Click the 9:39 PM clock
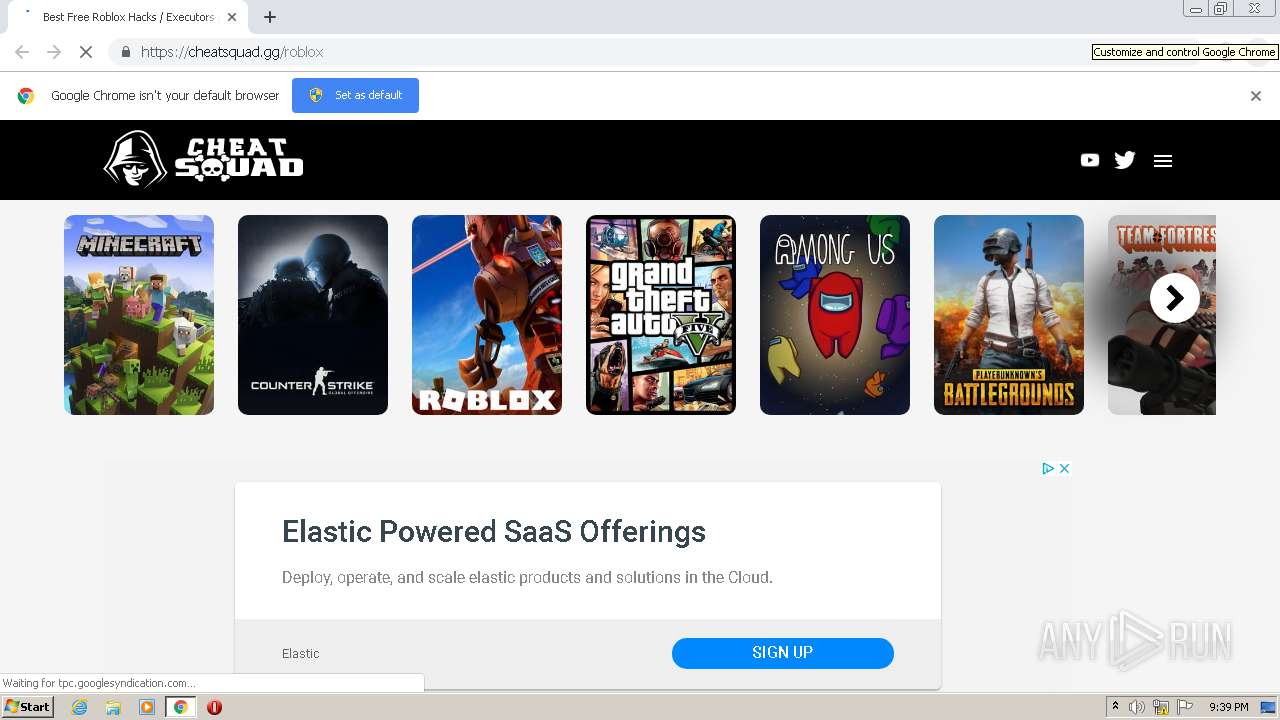 coord(1228,707)
